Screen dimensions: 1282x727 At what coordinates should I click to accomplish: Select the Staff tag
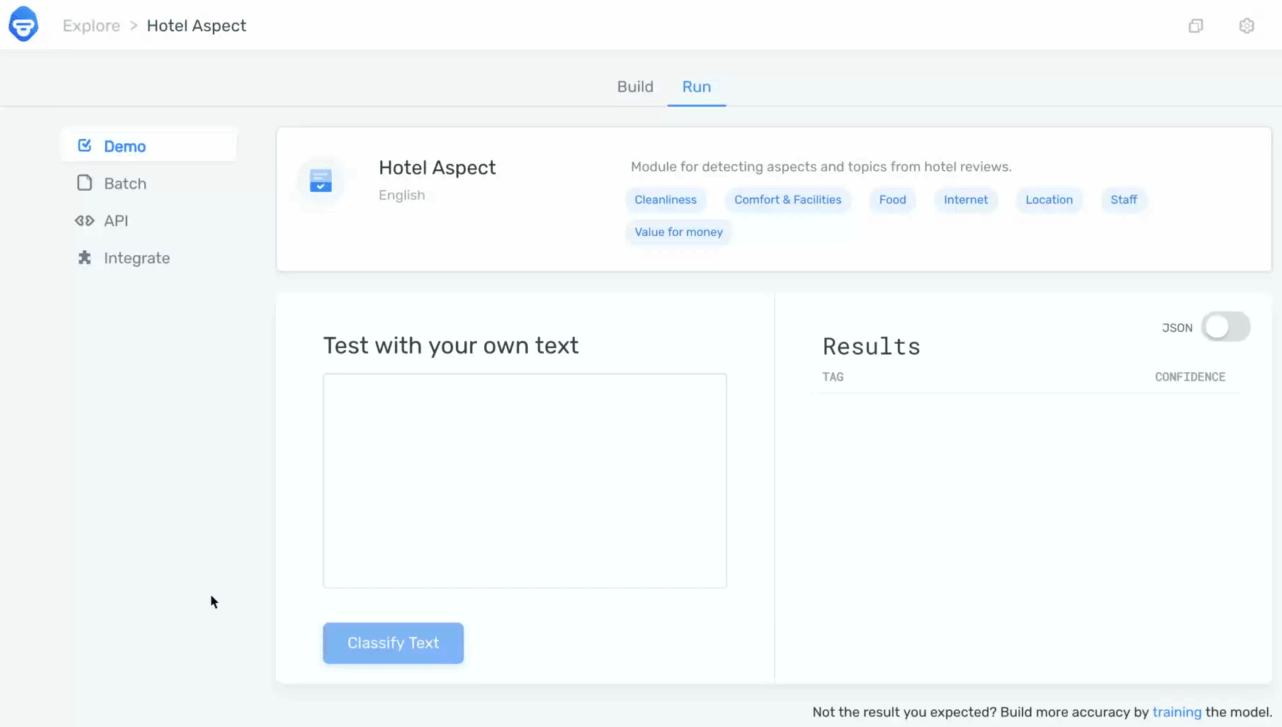point(1124,200)
